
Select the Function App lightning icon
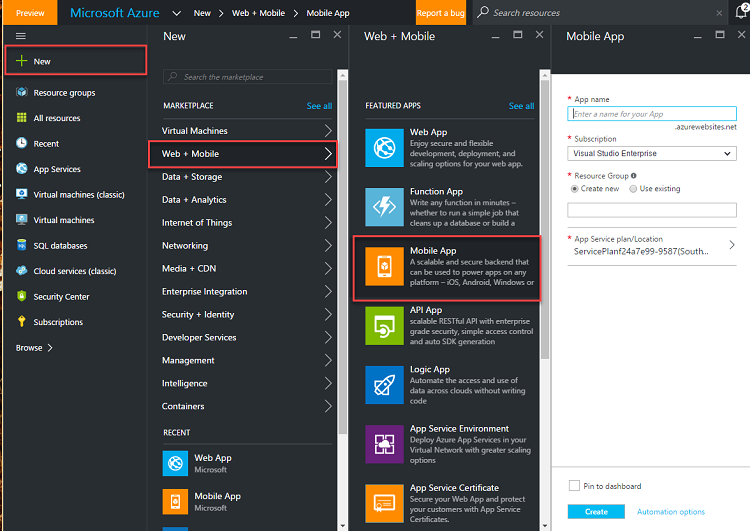click(384, 207)
